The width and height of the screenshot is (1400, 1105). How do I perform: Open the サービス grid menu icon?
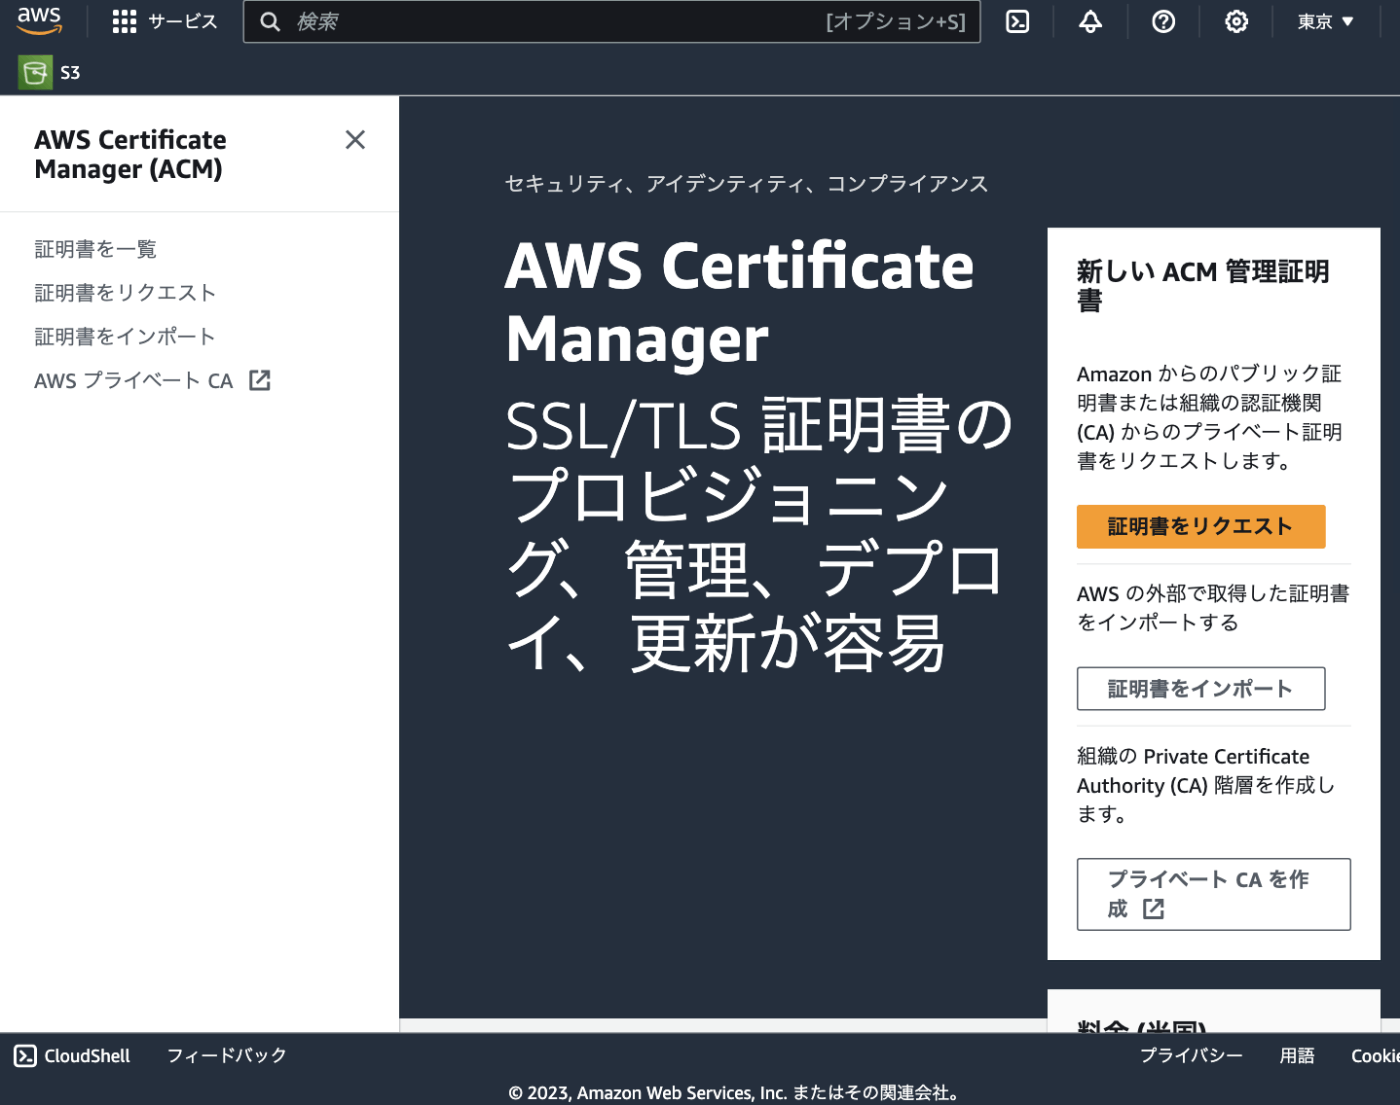(124, 22)
